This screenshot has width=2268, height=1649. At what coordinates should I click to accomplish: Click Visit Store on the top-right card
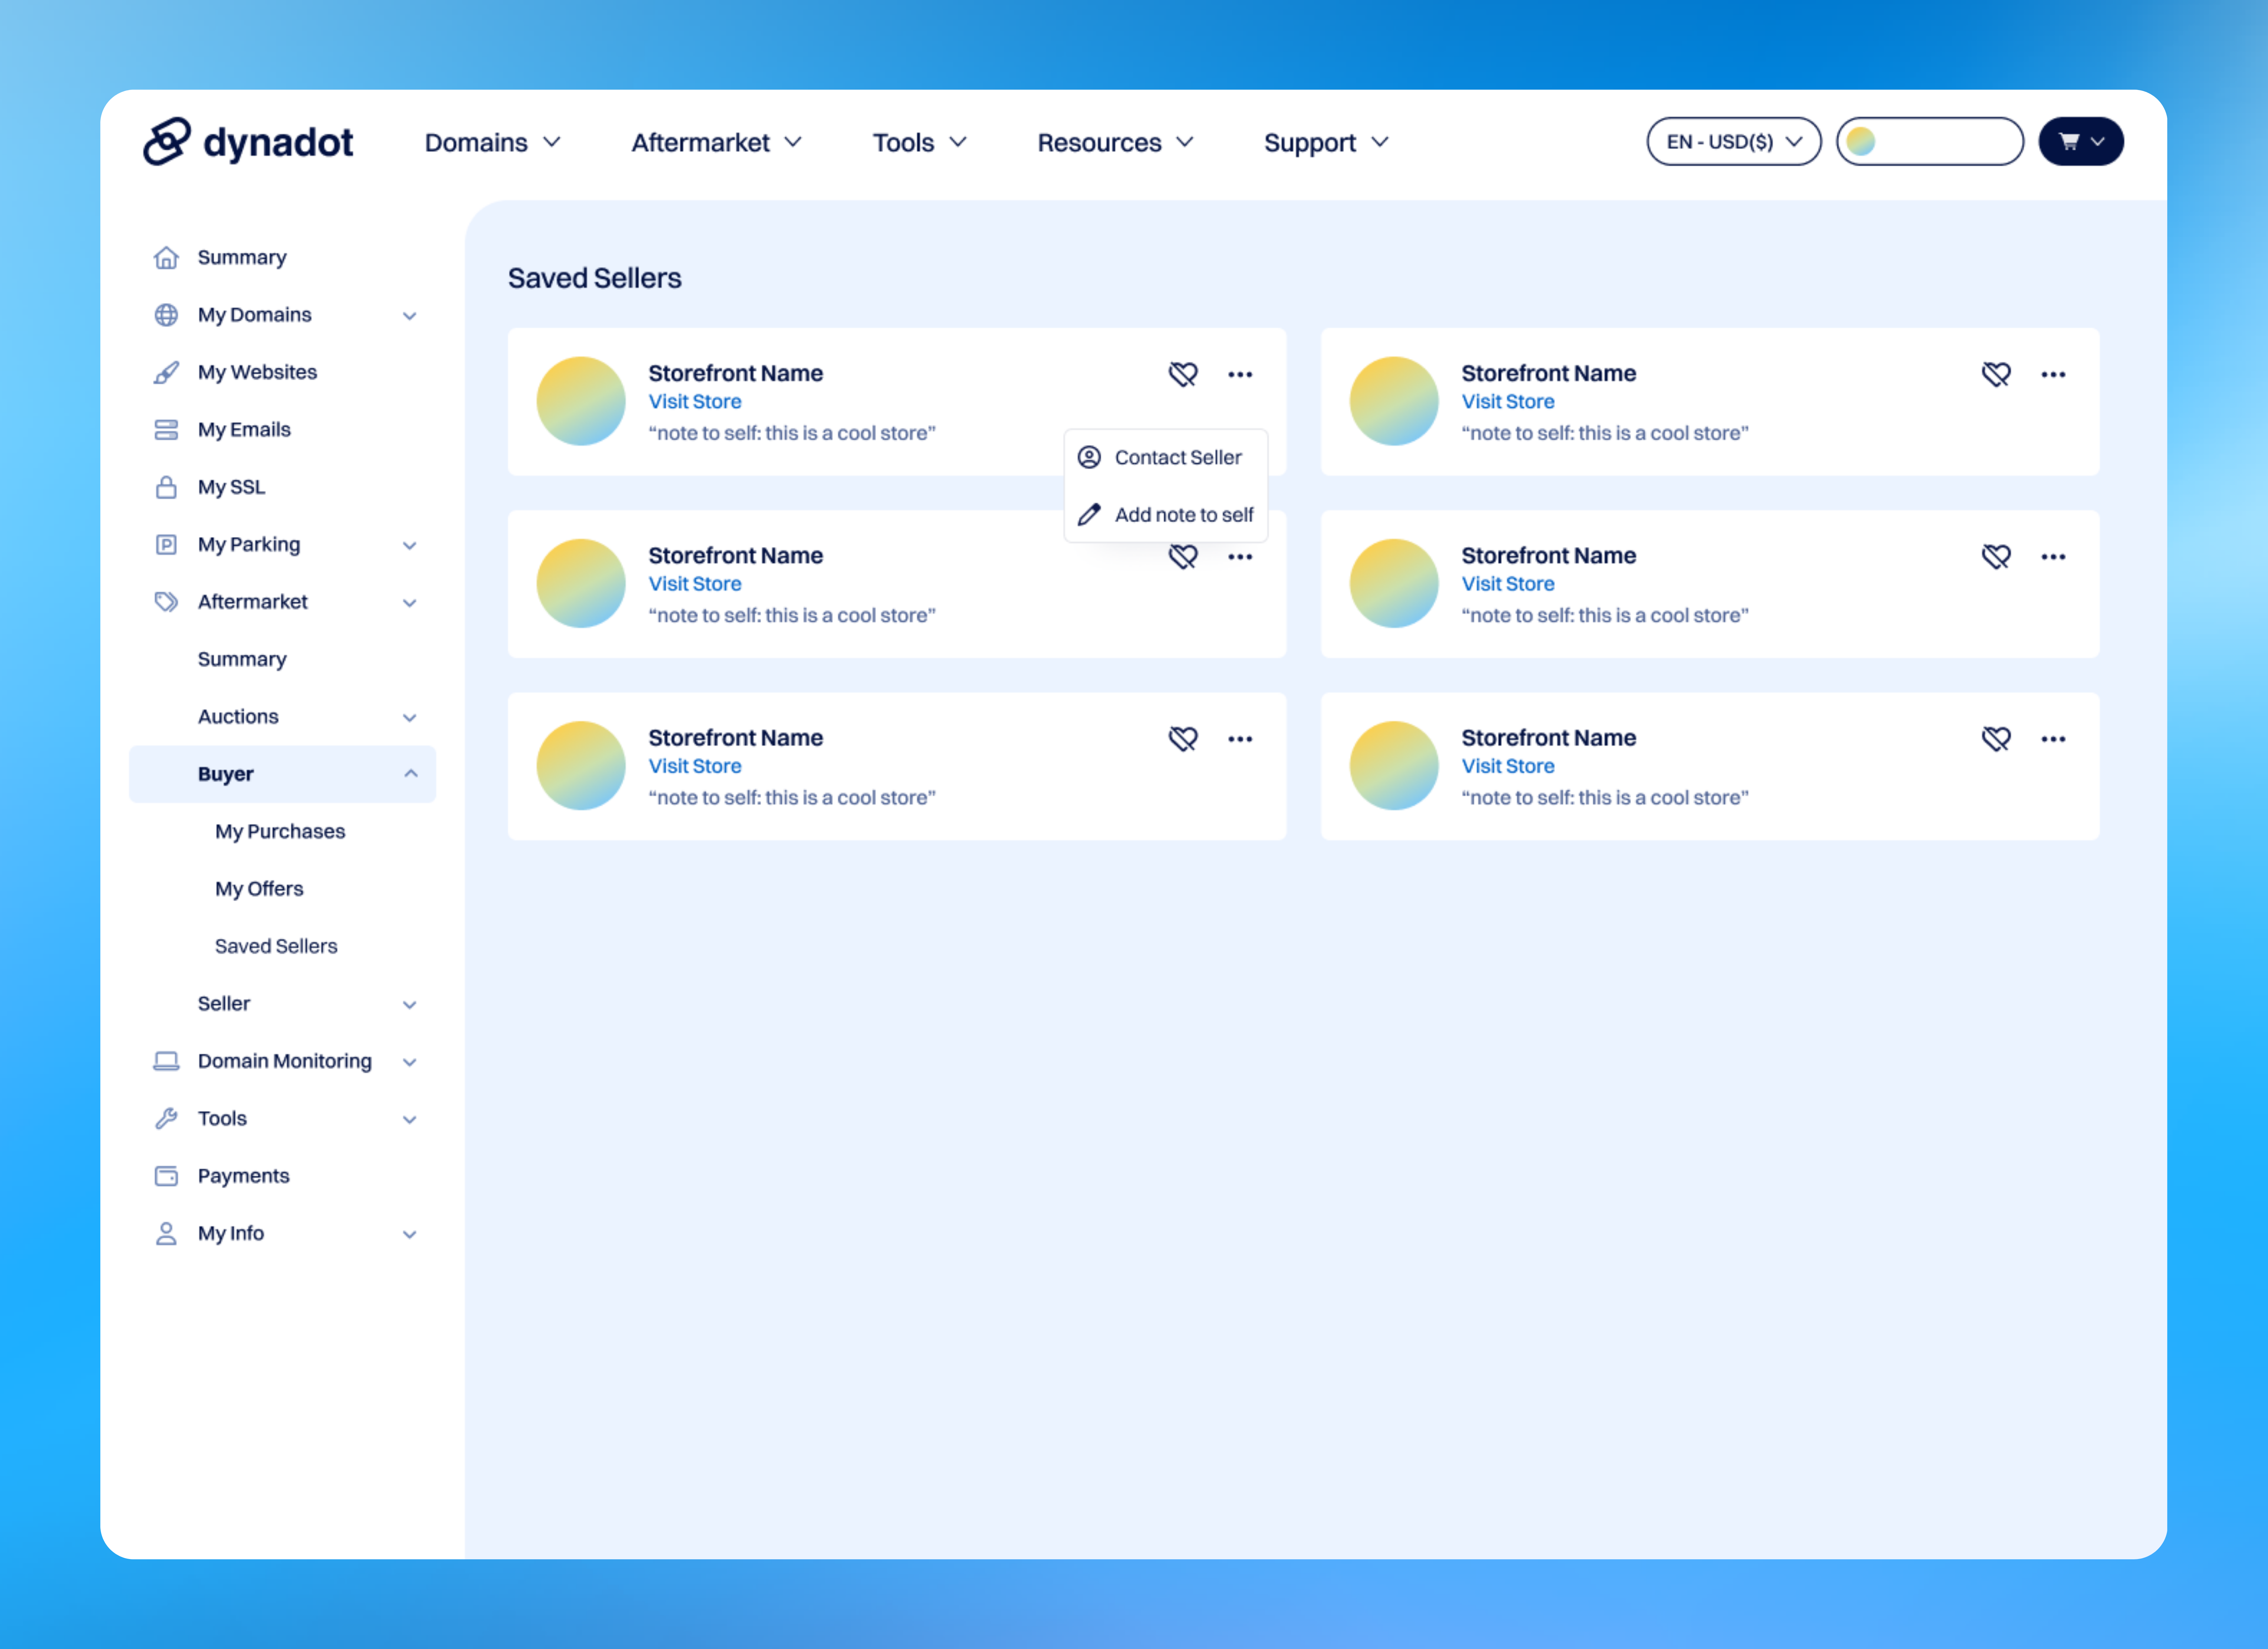point(1508,402)
